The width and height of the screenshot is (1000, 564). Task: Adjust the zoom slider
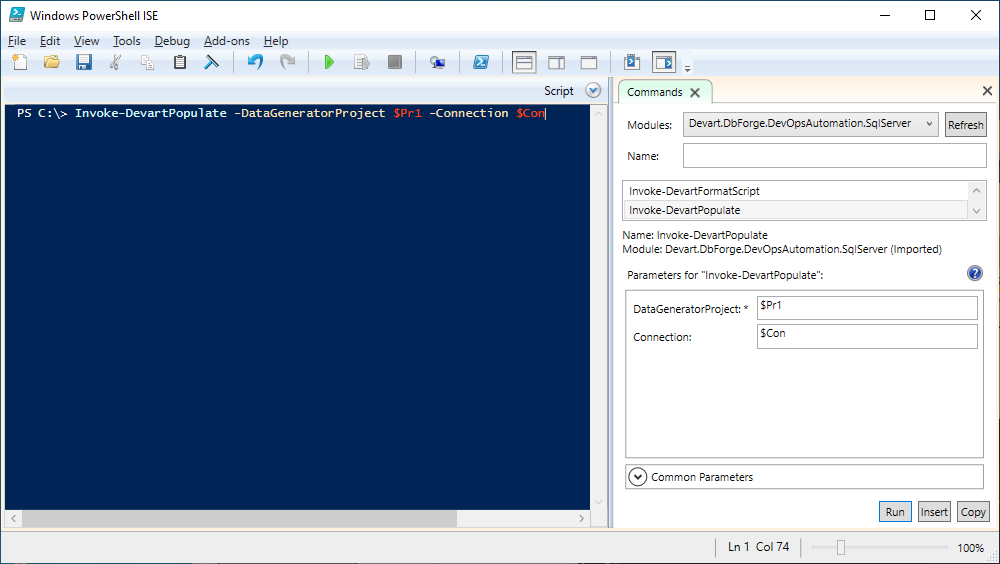click(841, 547)
